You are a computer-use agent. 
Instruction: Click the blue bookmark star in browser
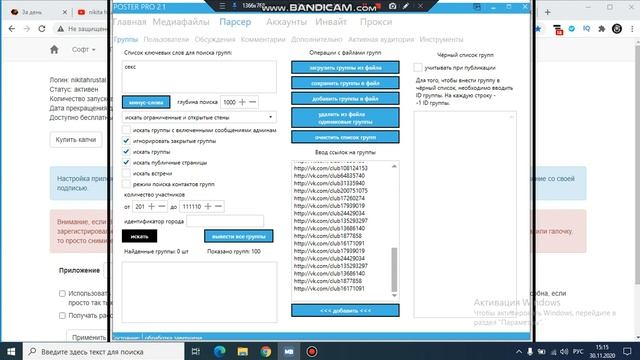[538, 29]
